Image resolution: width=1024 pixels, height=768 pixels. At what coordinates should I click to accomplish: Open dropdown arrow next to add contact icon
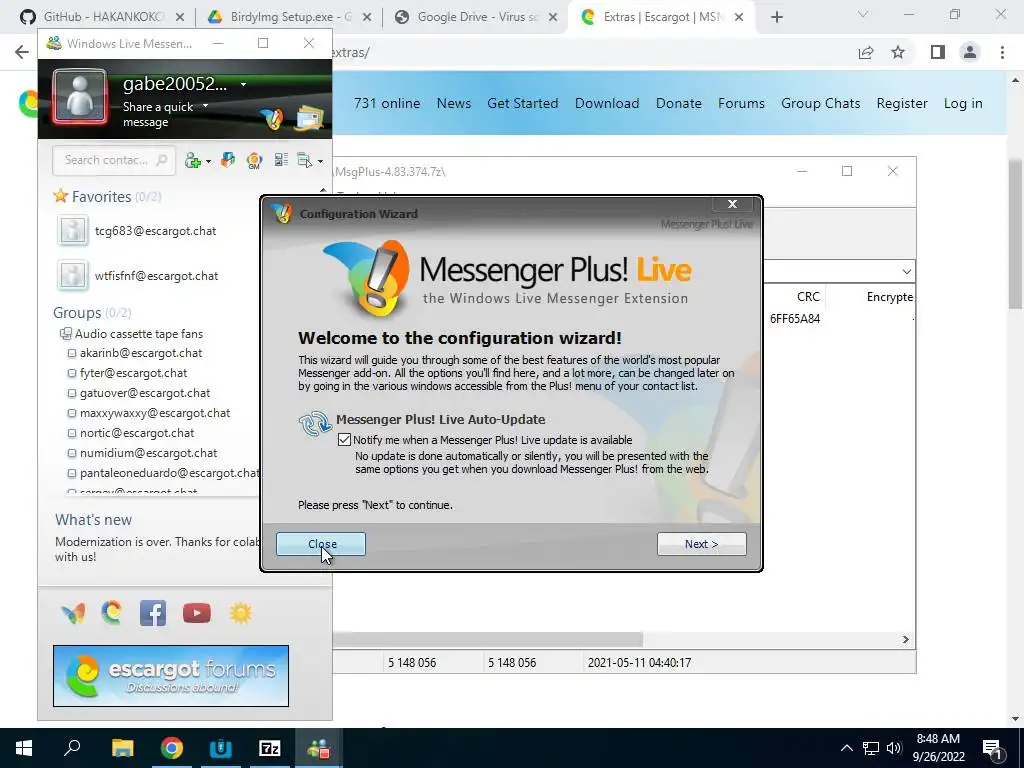tap(208, 161)
